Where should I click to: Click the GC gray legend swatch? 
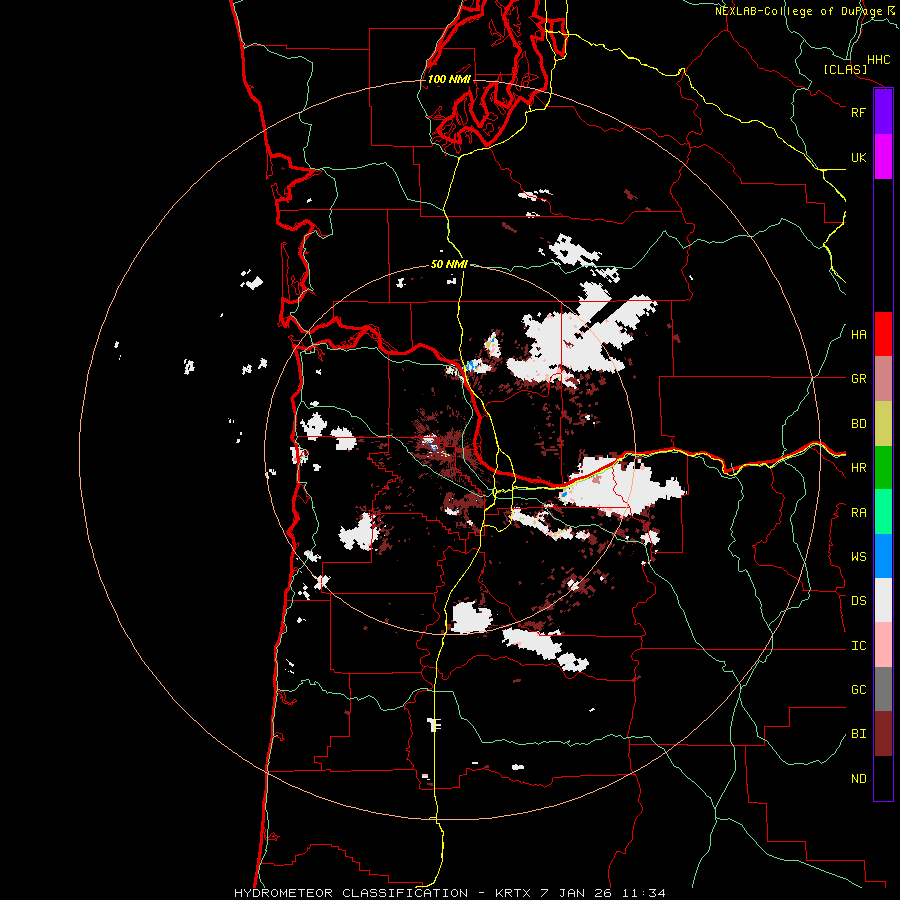pyautogui.click(x=883, y=689)
